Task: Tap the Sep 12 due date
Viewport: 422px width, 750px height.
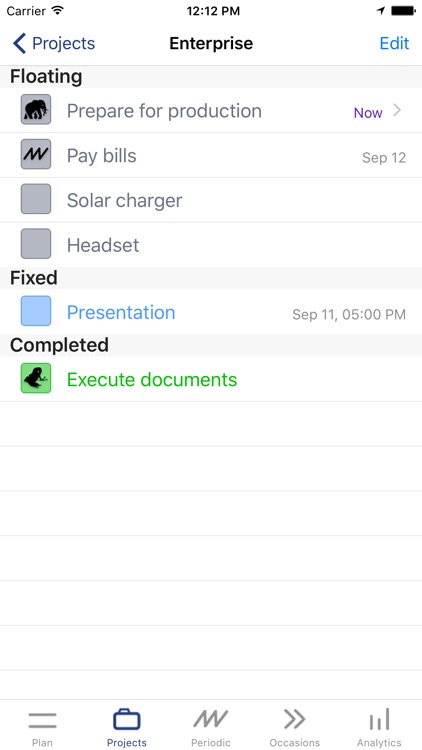Action: (x=384, y=157)
